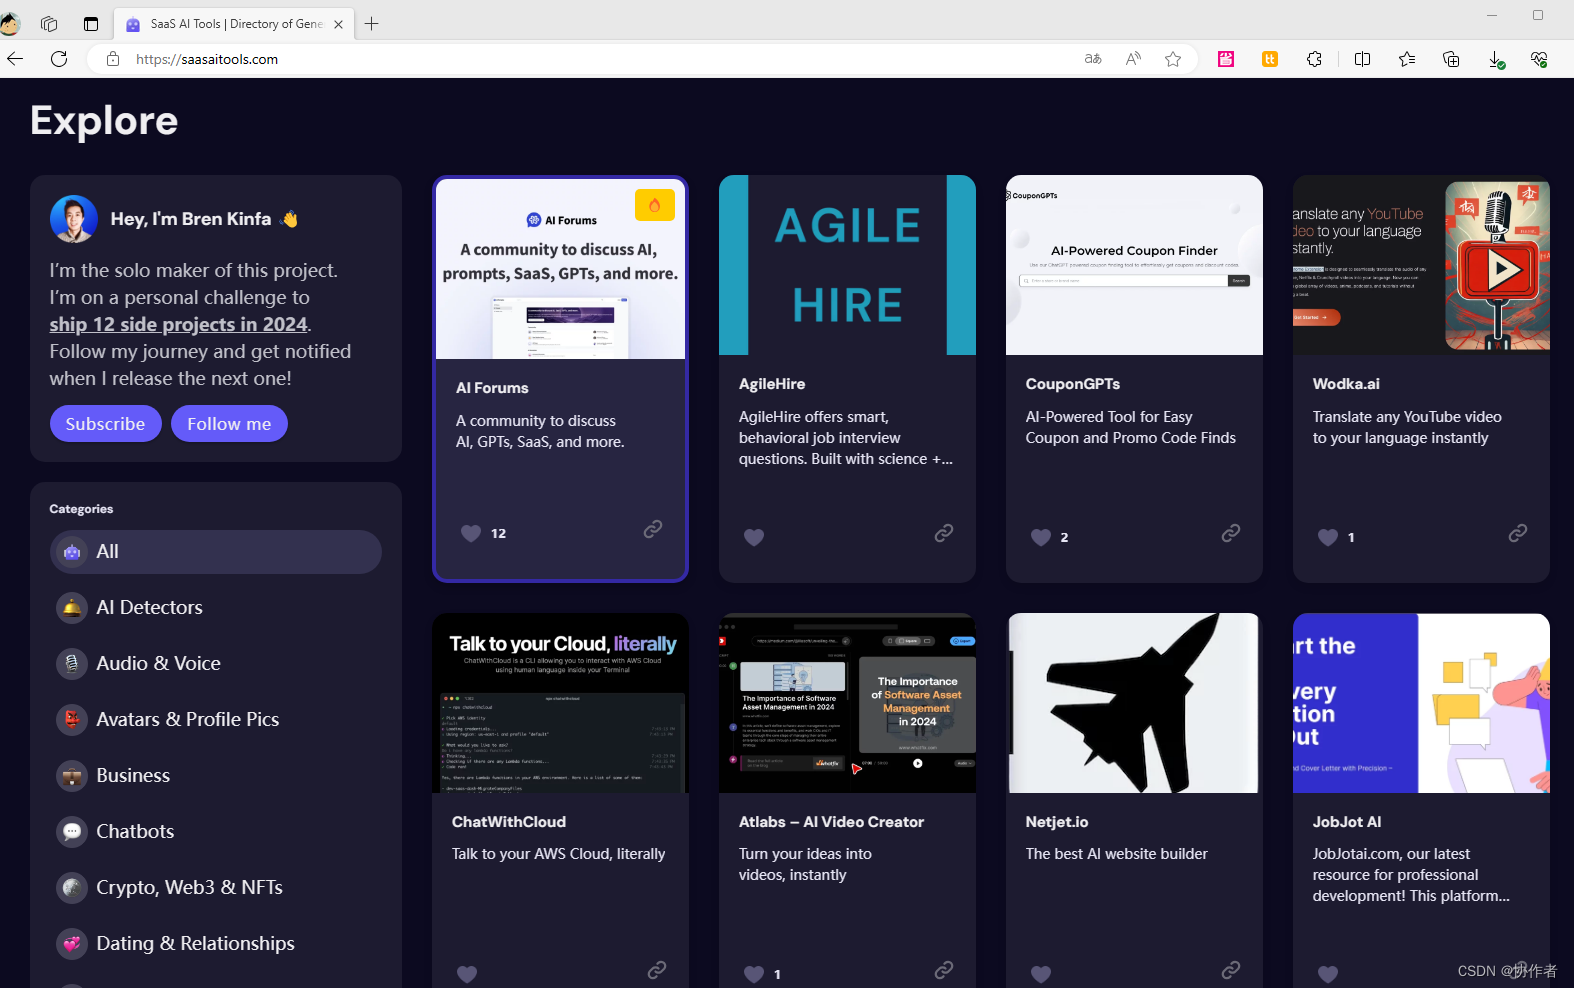This screenshot has height=988, width=1574.
Task: Select the All category
Action: click(216, 552)
